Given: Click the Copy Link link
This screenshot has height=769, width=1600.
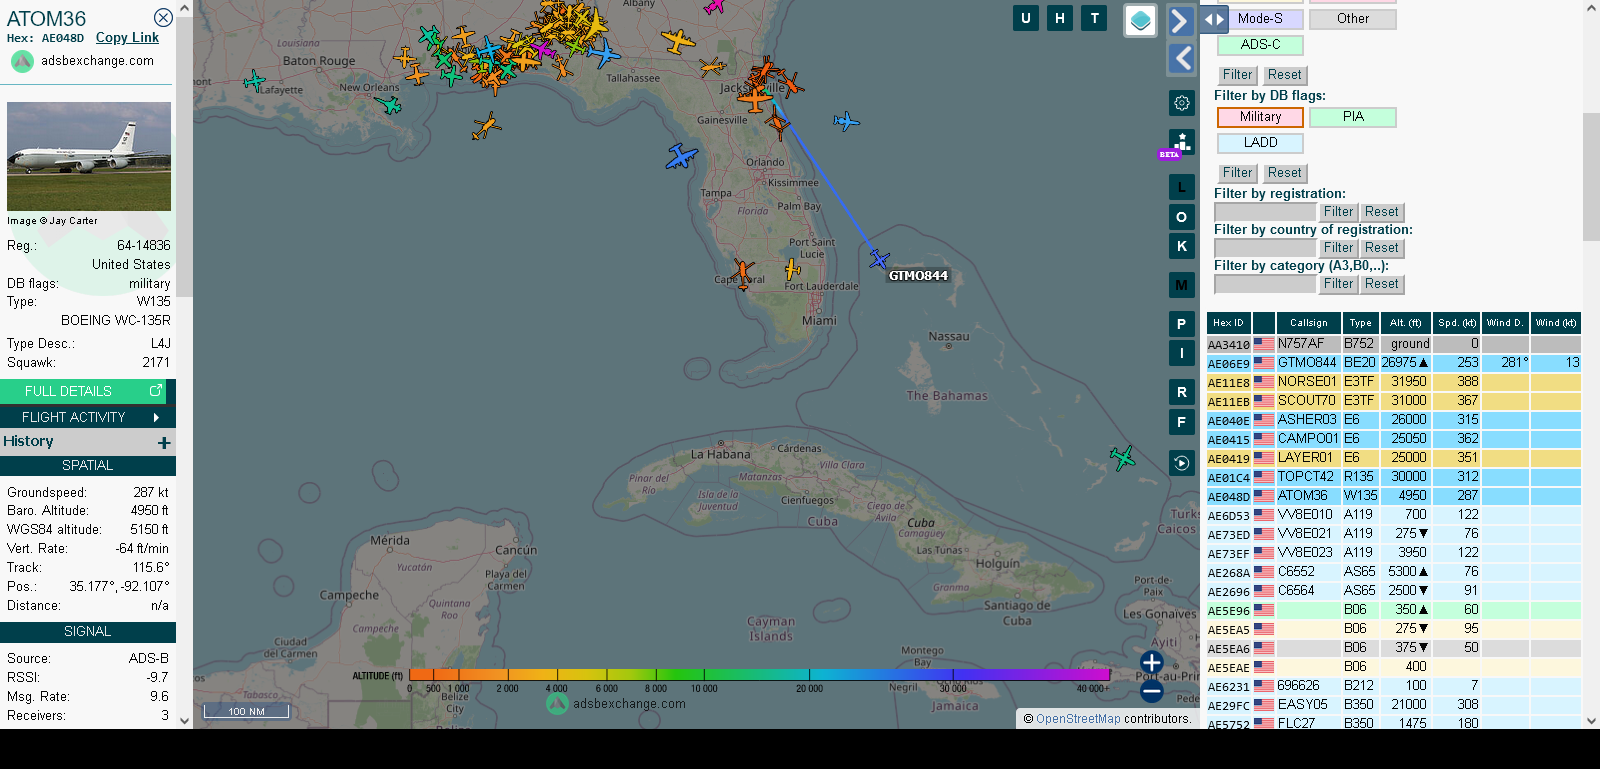Looking at the screenshot, I should tap(127, 38).
